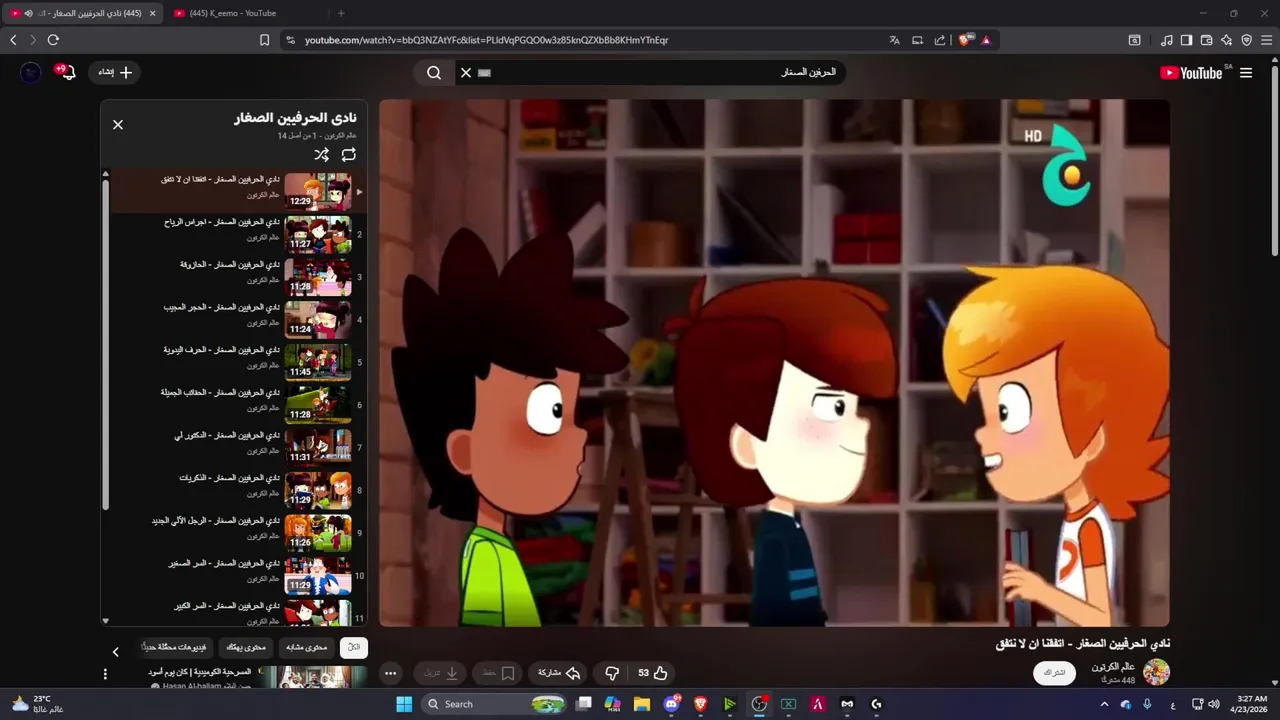This screenshot has width=1280, height=720.
Task: Go to YouTube home via logo
Action: 1191,73
